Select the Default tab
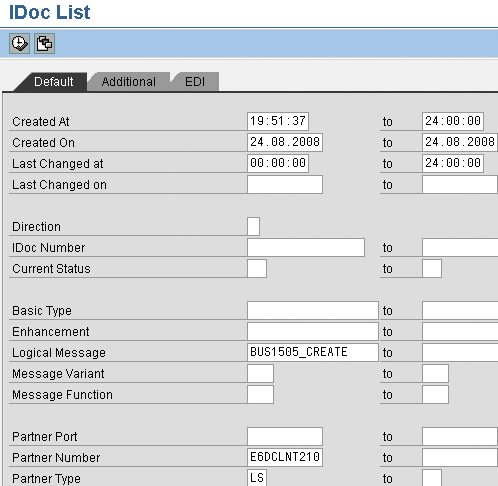 click(x=53, y=82)
